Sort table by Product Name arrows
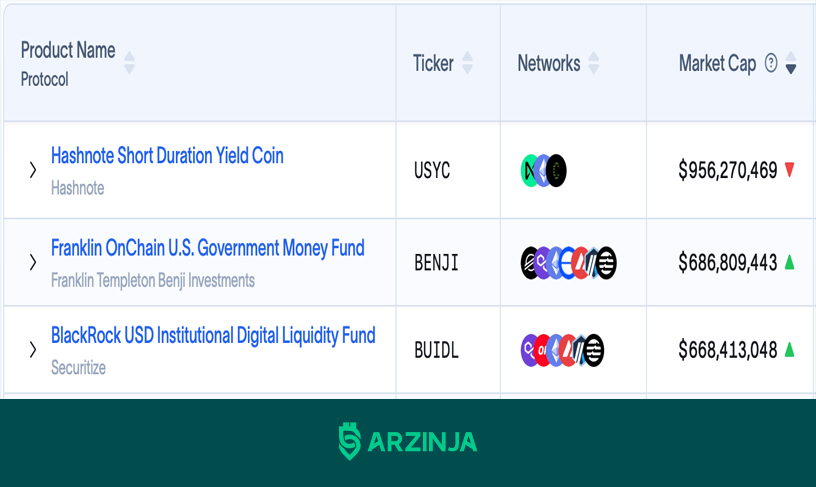The height and width of the screenshot is (487, 816). [x=130, y=62]
